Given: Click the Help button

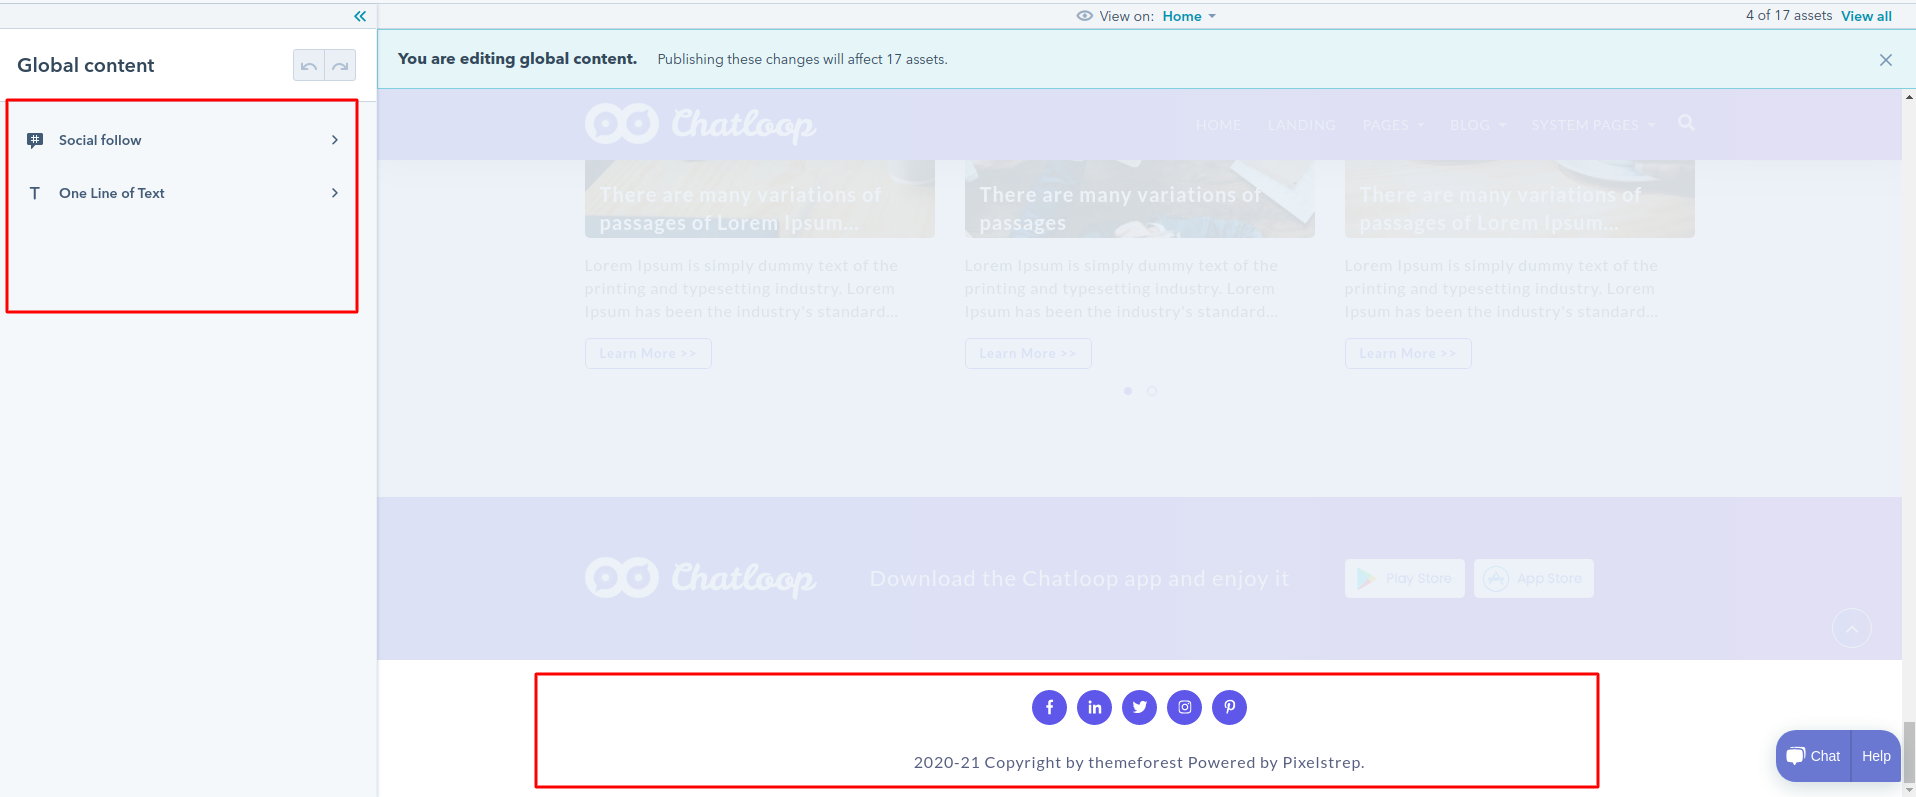Looking at the screenshot, I should [x=1876, y=756].
